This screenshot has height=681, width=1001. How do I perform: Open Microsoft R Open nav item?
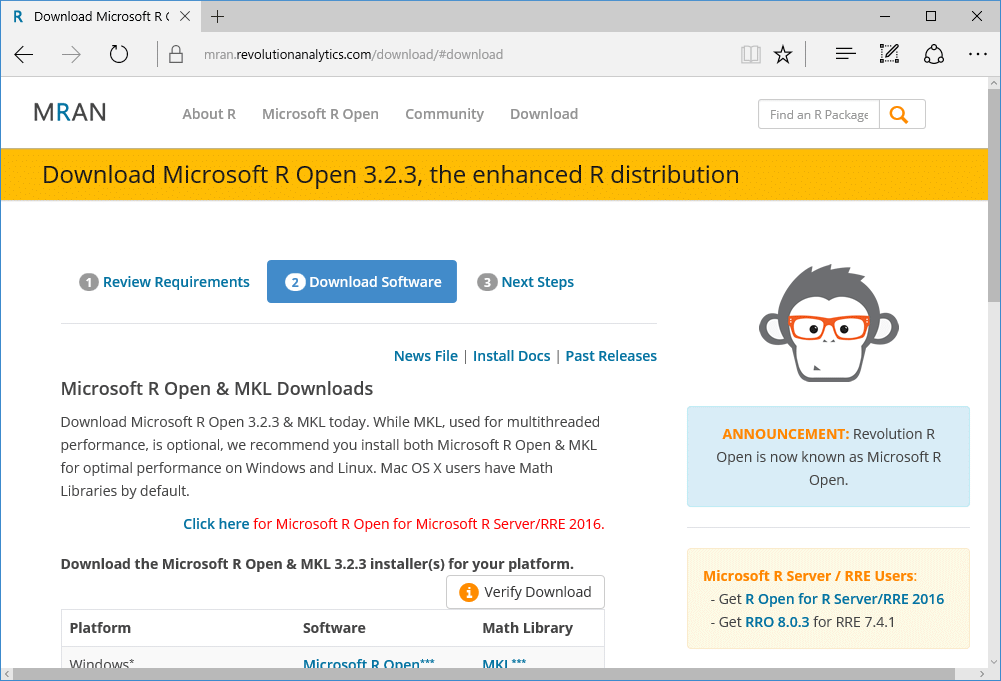tap(320, 114)
